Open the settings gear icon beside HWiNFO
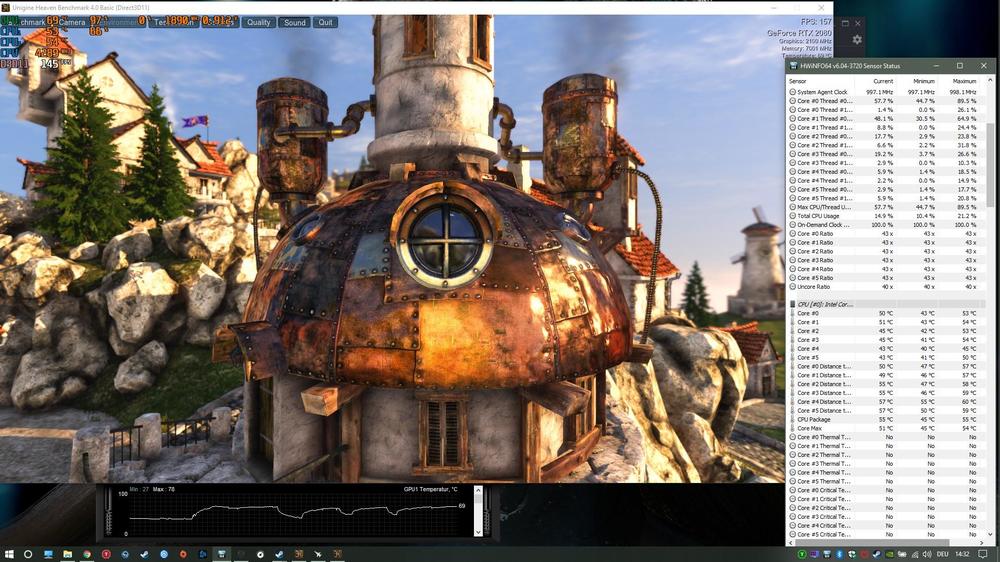Screen dimensions: 1000x562 pos(857,40)
